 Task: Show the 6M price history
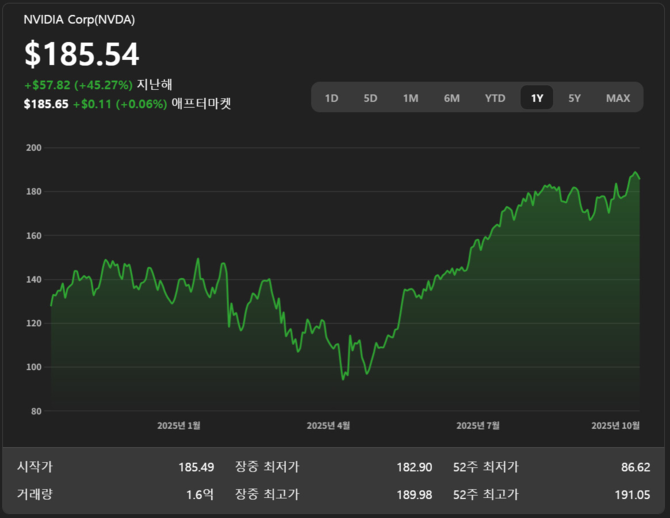click(x=452, y=98)
